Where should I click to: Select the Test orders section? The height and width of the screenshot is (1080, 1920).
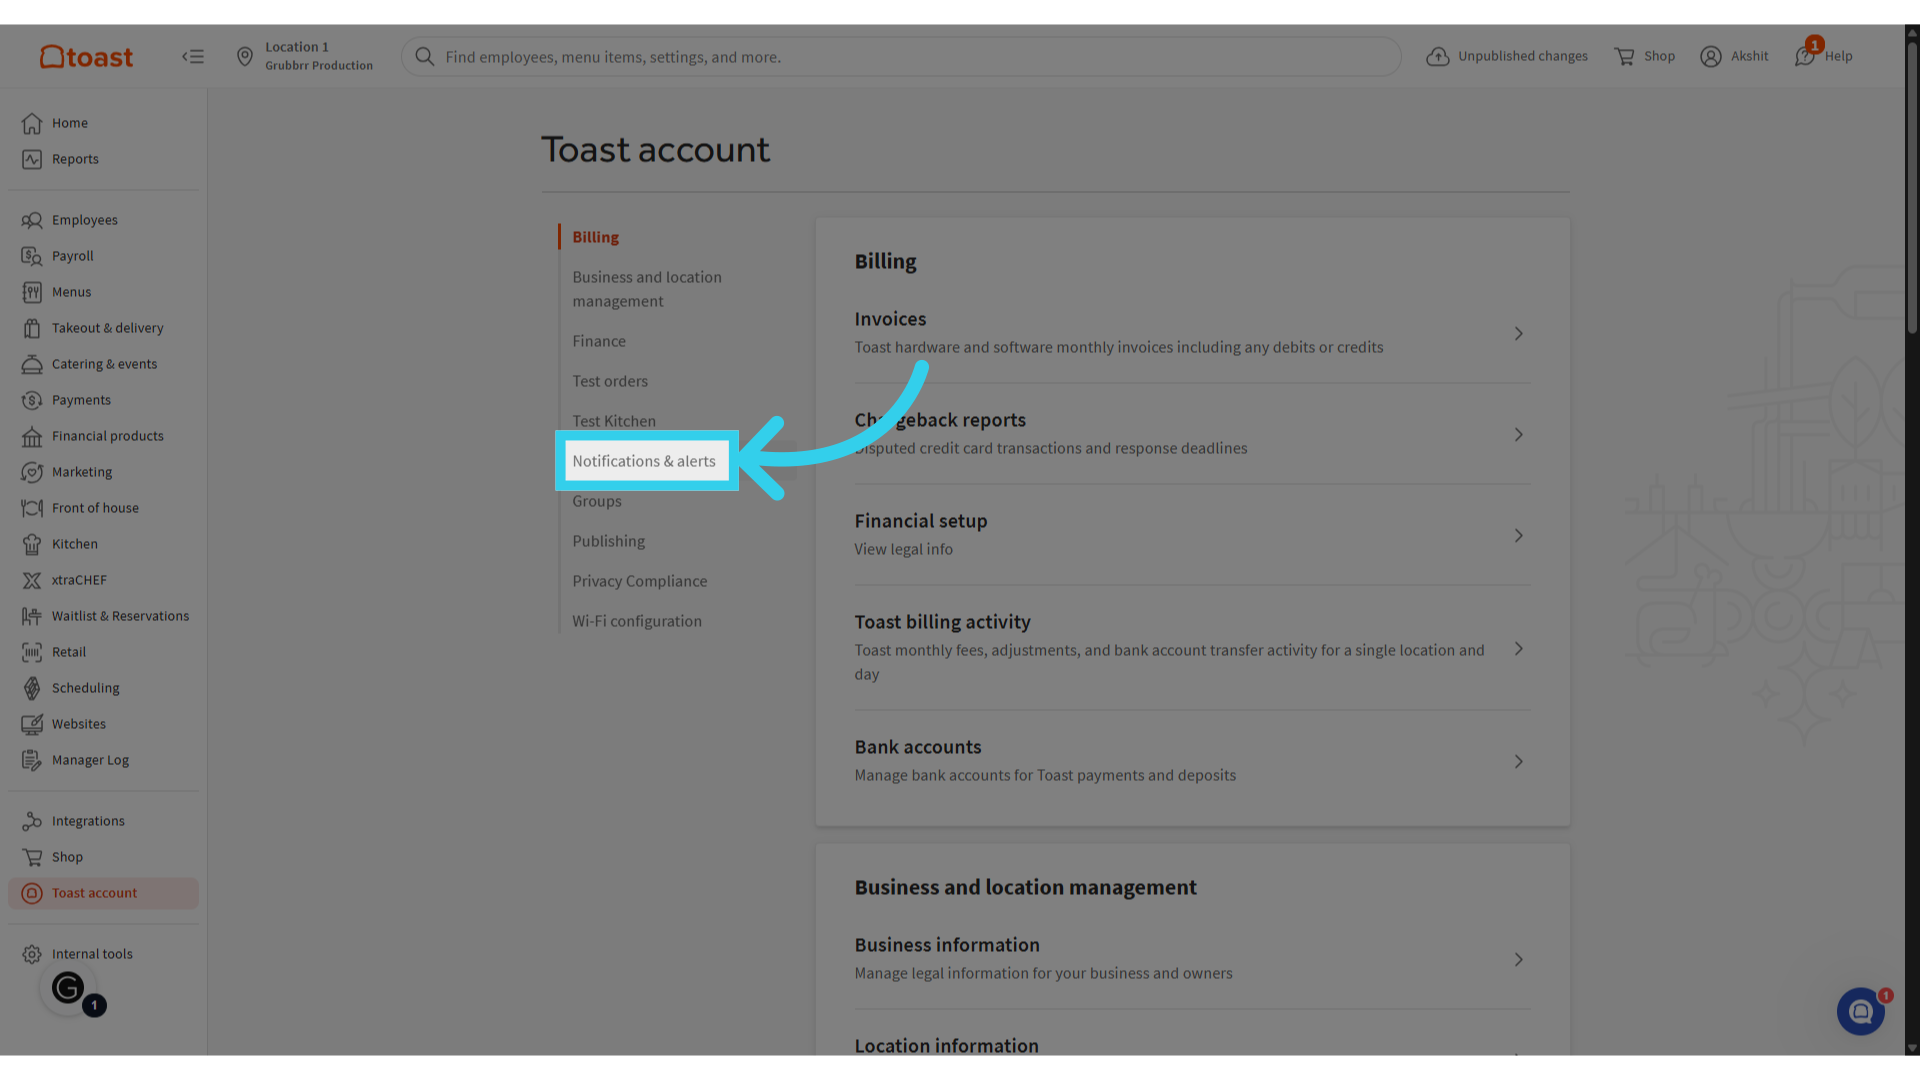610,381
